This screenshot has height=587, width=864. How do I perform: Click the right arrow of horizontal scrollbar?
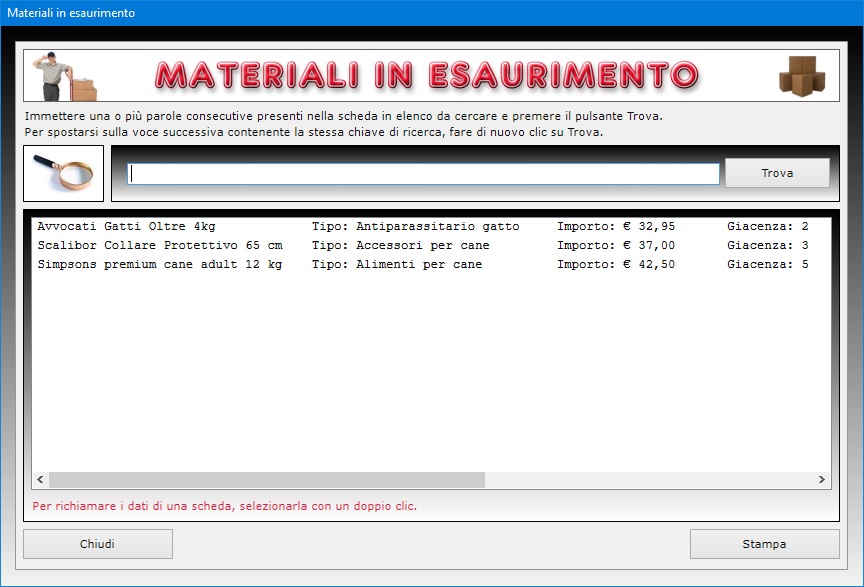point(822,480)
